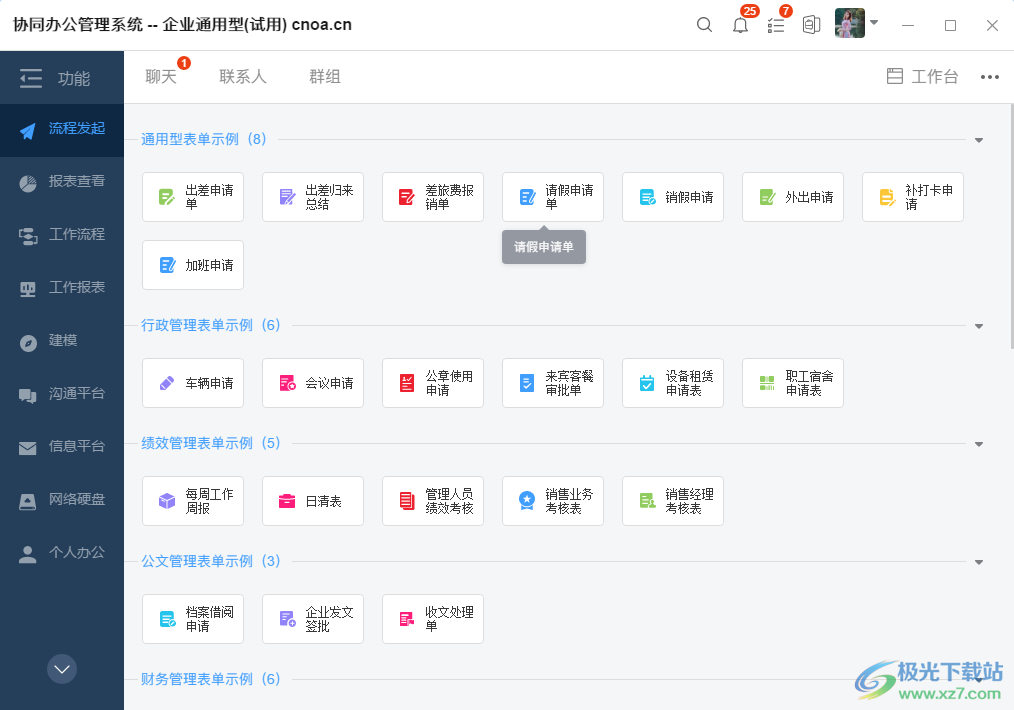The width and height of the screenshot is (1014, 710).
Task: Open 沟通平台 in the sidebar
Action: [62, 395]
